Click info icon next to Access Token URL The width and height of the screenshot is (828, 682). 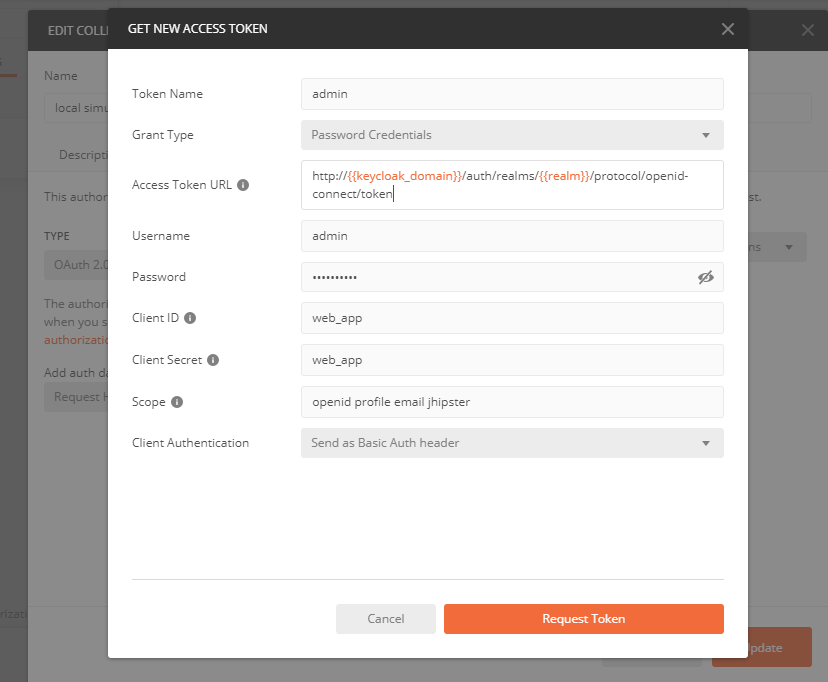[243, 185]
